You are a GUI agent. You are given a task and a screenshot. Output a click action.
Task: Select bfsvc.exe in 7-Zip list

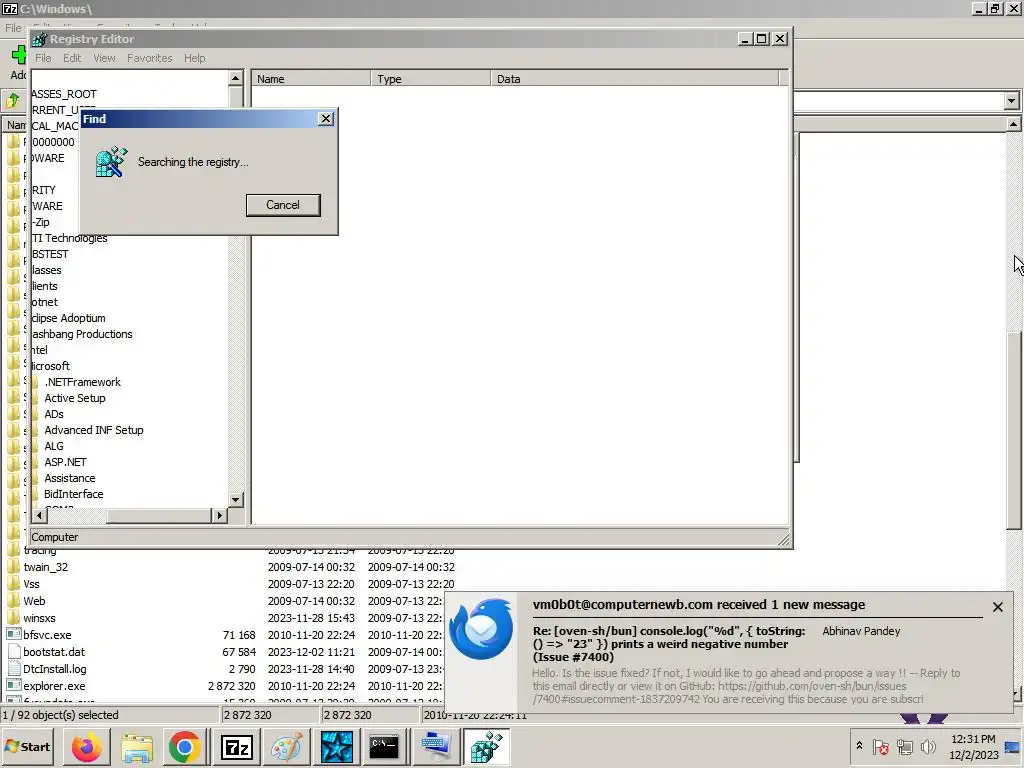47,635
